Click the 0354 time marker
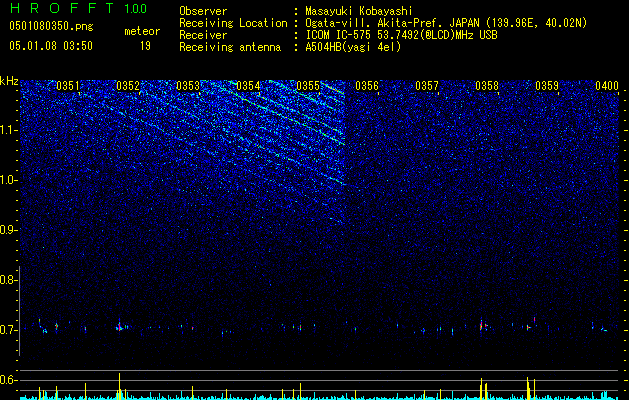The image size is (629, 400). point(248,86)
